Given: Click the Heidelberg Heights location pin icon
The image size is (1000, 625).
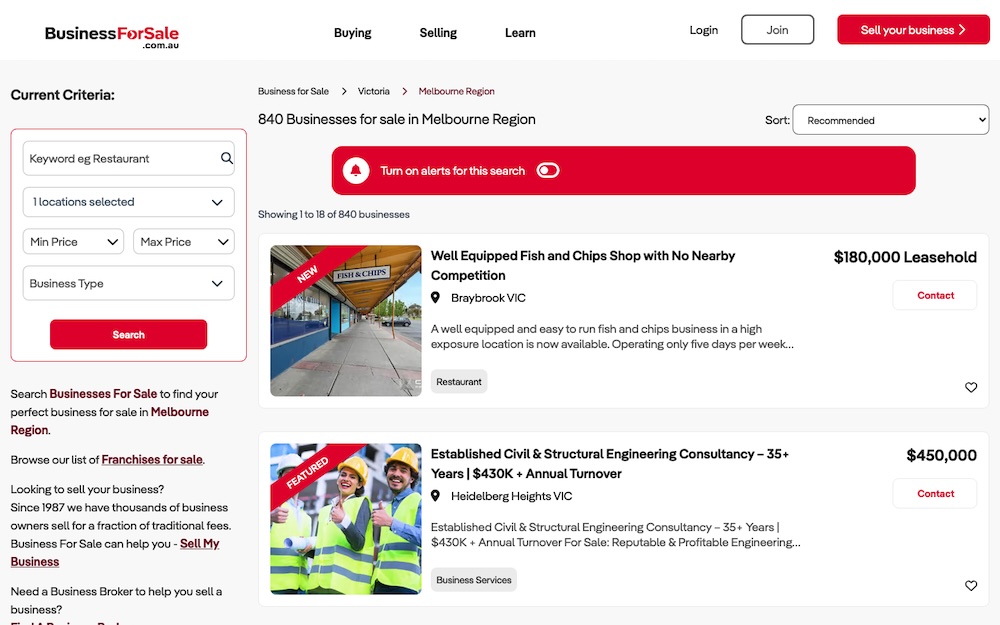Looking at the screenshot, I should tap(436, 496).
